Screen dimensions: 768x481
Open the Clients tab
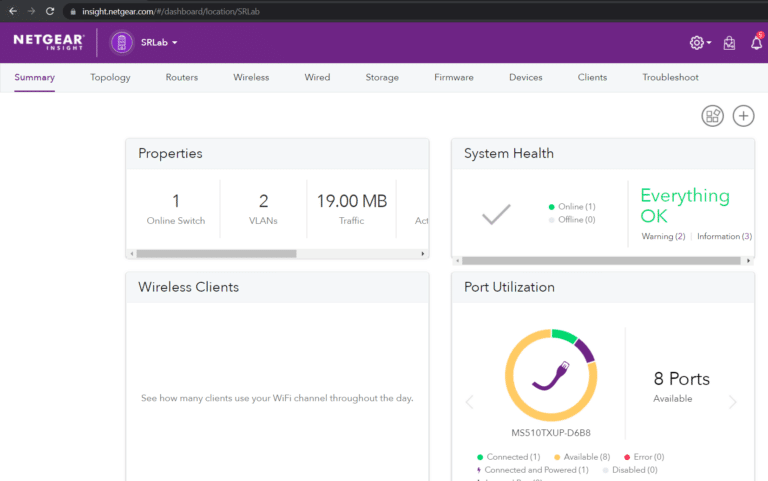click(592, 77)
